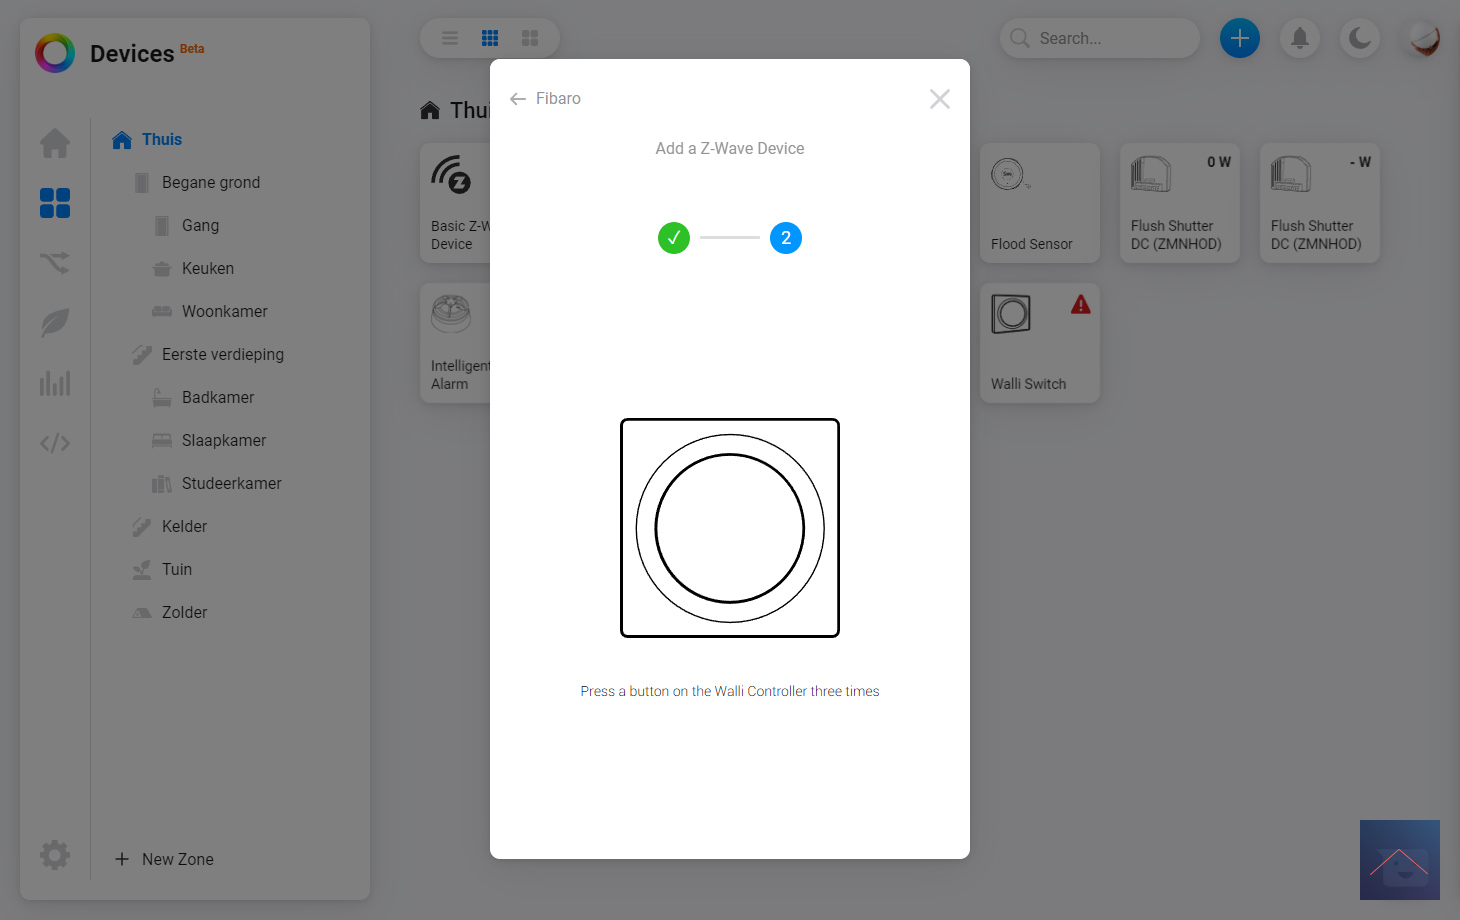This screenshot has height=920, width=1460.
Task: Open the Home icon in sidebar
Action: coord(55,143)
